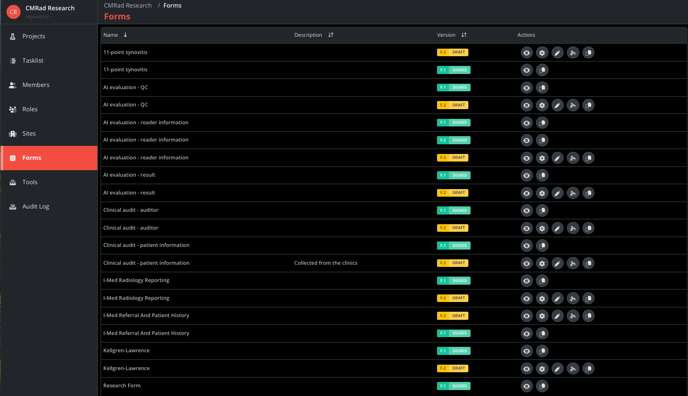Open settings of draft AI evaluation - QC
This screenshot has height=396, width=688.
pyautogui.click(x=542, y=105)
